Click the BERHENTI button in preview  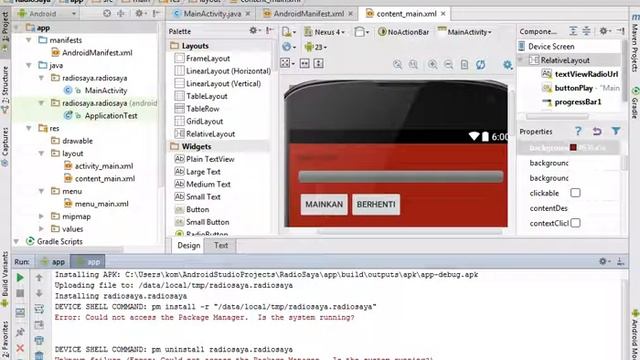376,204
